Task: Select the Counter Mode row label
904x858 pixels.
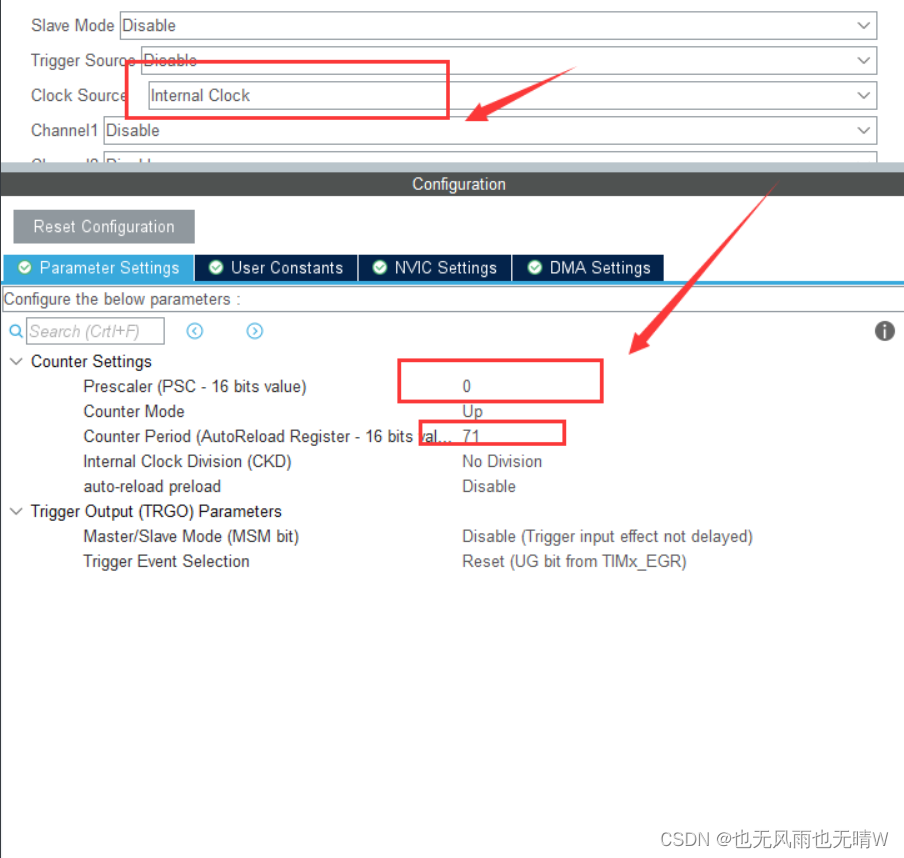Action: click(134, 411)
